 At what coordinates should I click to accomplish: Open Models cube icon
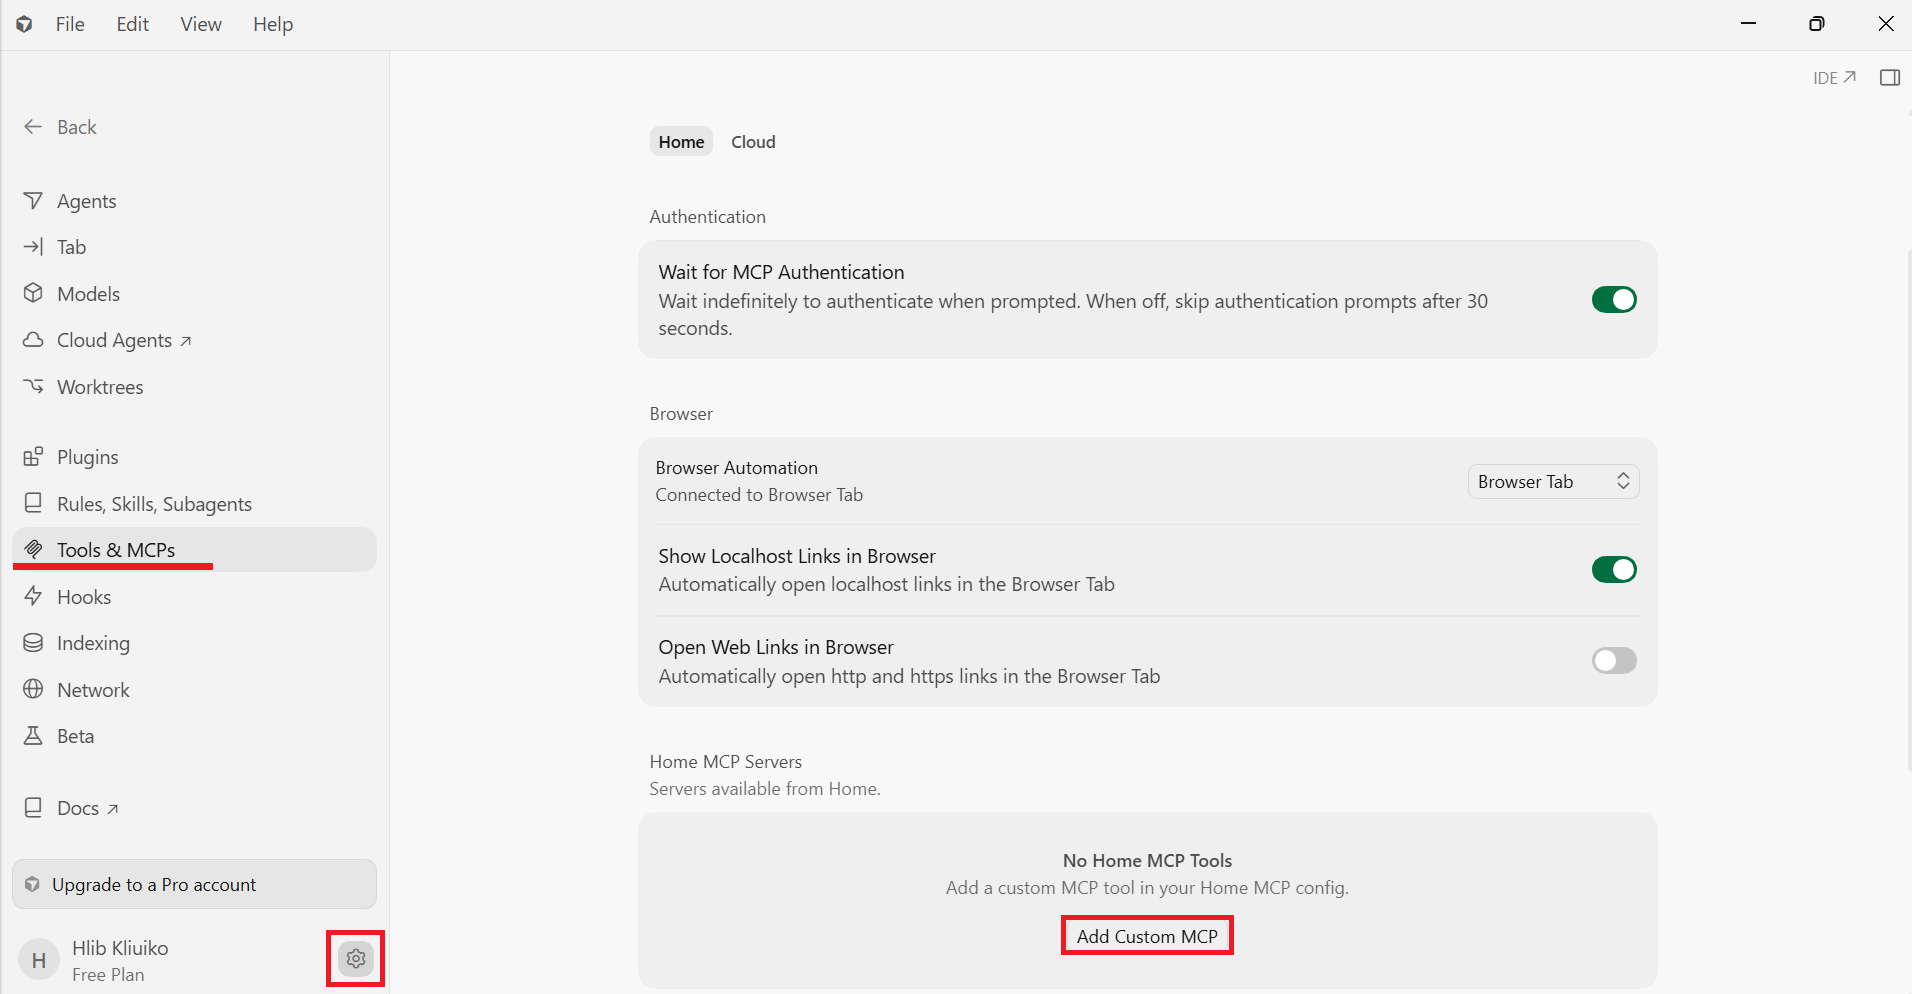33,293
